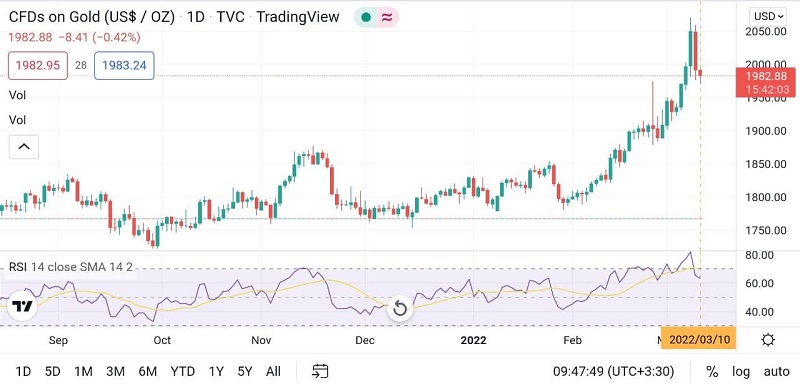Reset chart view with the circular arrow icon
This screenshot has width=800, height=389.
(401, 308)
